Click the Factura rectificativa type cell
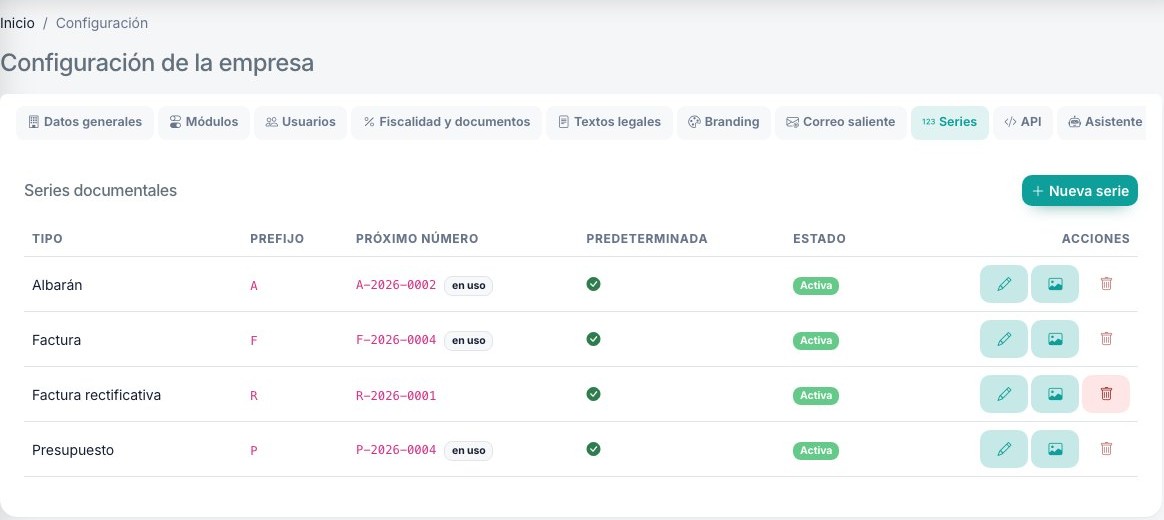 (97, 395)
